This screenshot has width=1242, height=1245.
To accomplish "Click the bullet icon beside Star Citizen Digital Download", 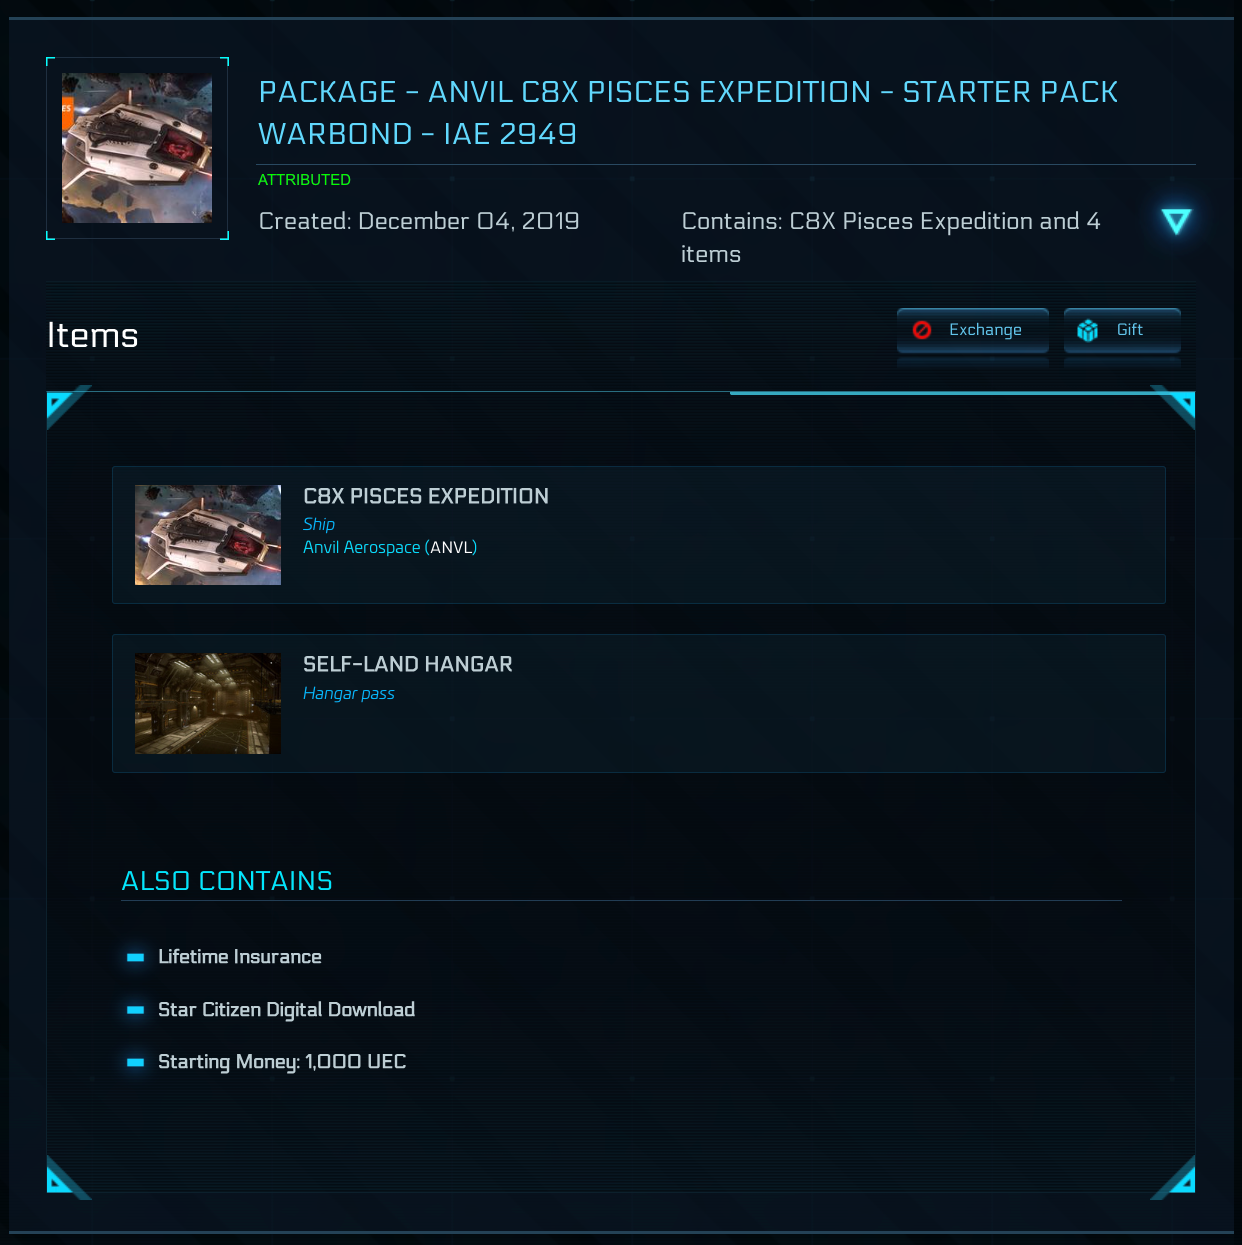I will coord(136,1010).
